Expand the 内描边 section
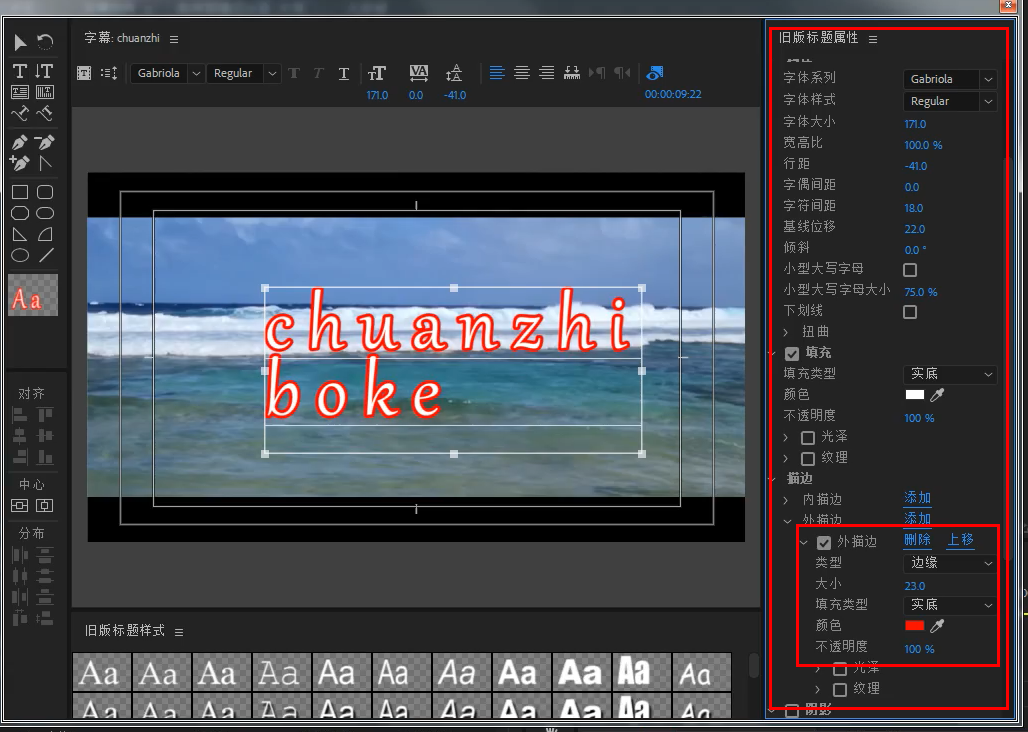The image size is (1028, 732). click(786, 500)
